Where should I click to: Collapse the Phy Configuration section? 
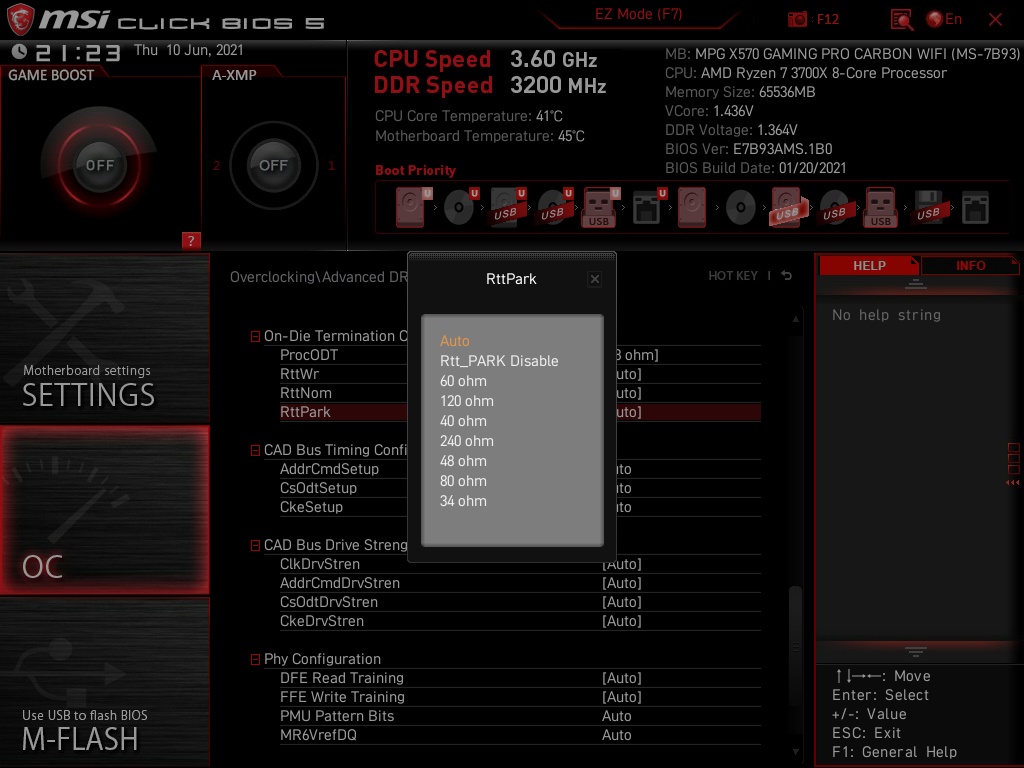[255, 660]
